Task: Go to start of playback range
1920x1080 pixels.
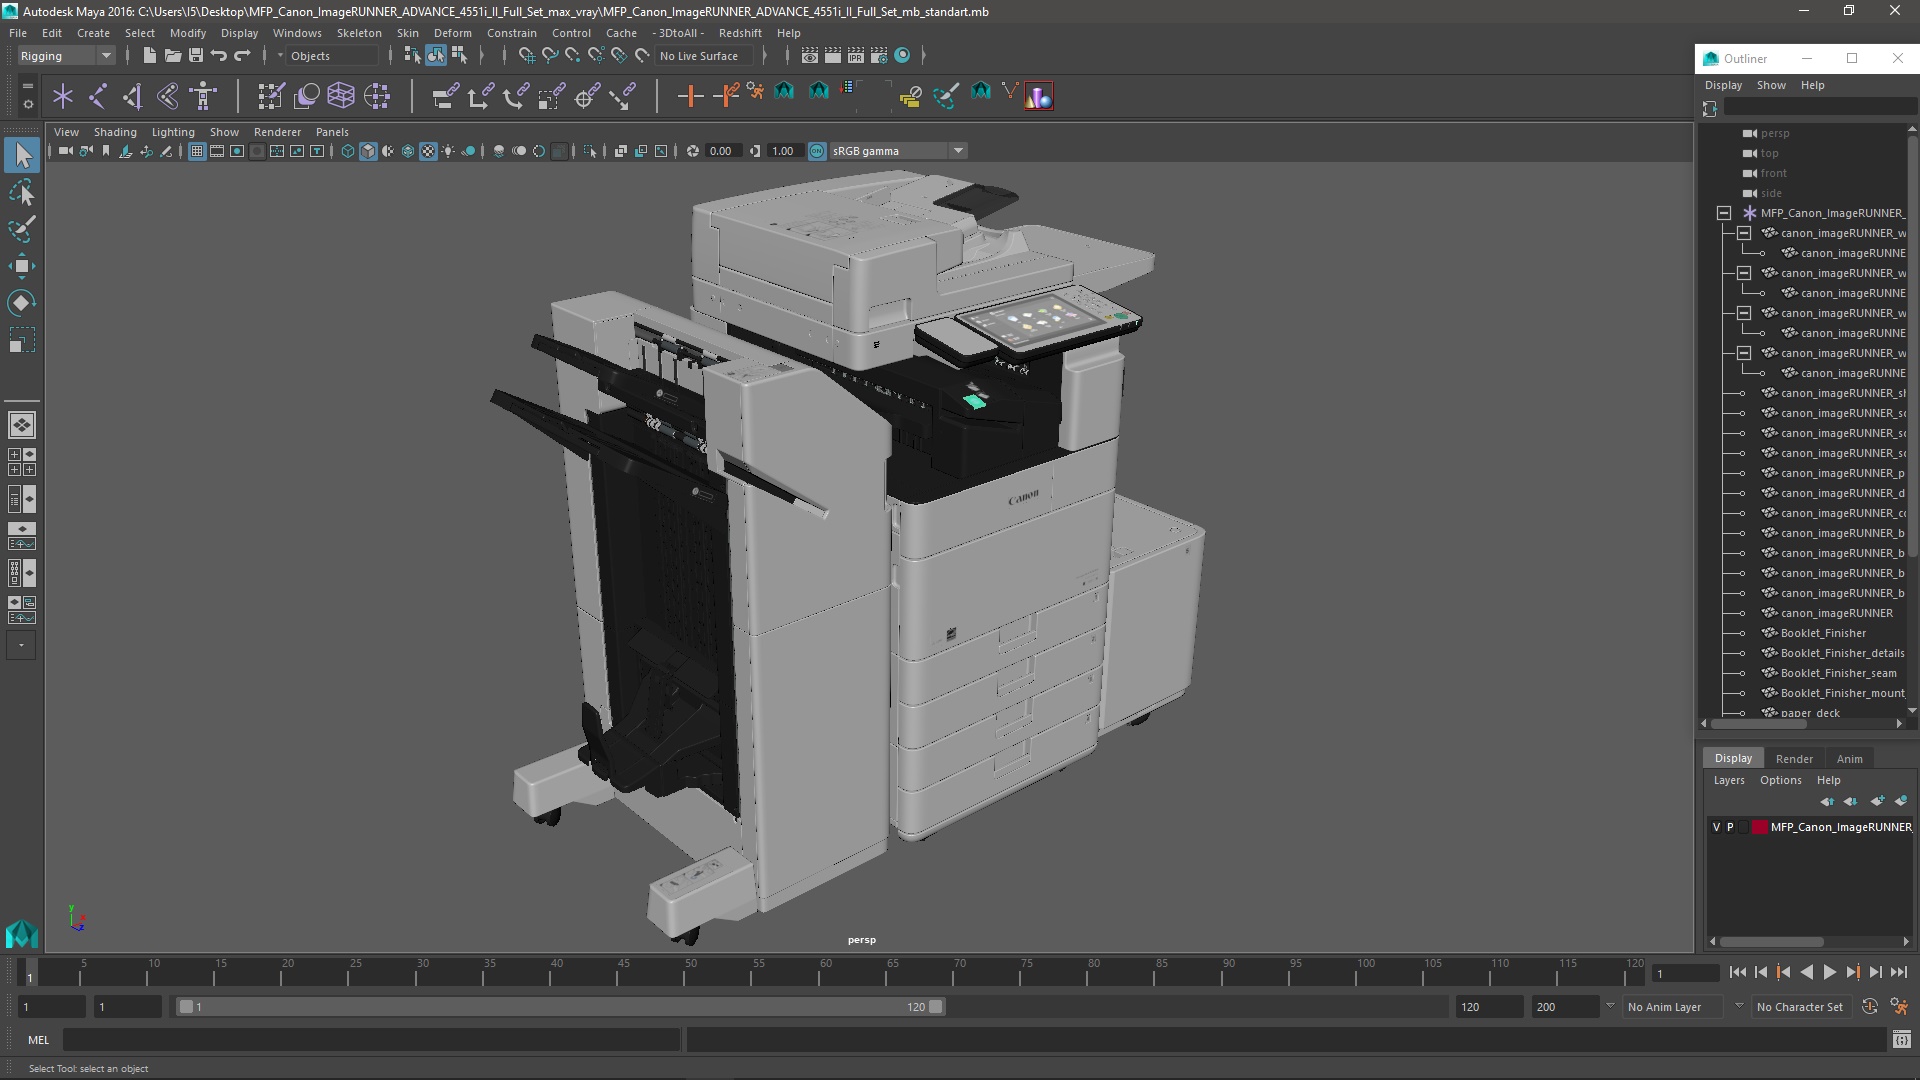Action: (x=1737, y=972)
